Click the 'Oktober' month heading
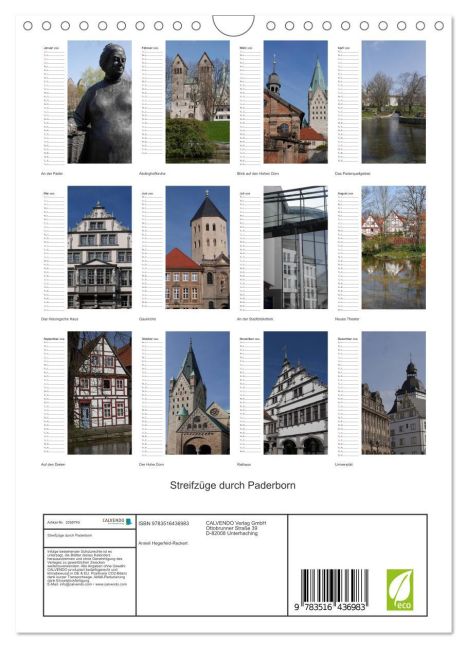This screenshot has width=467, height=648. pos(150,339)
